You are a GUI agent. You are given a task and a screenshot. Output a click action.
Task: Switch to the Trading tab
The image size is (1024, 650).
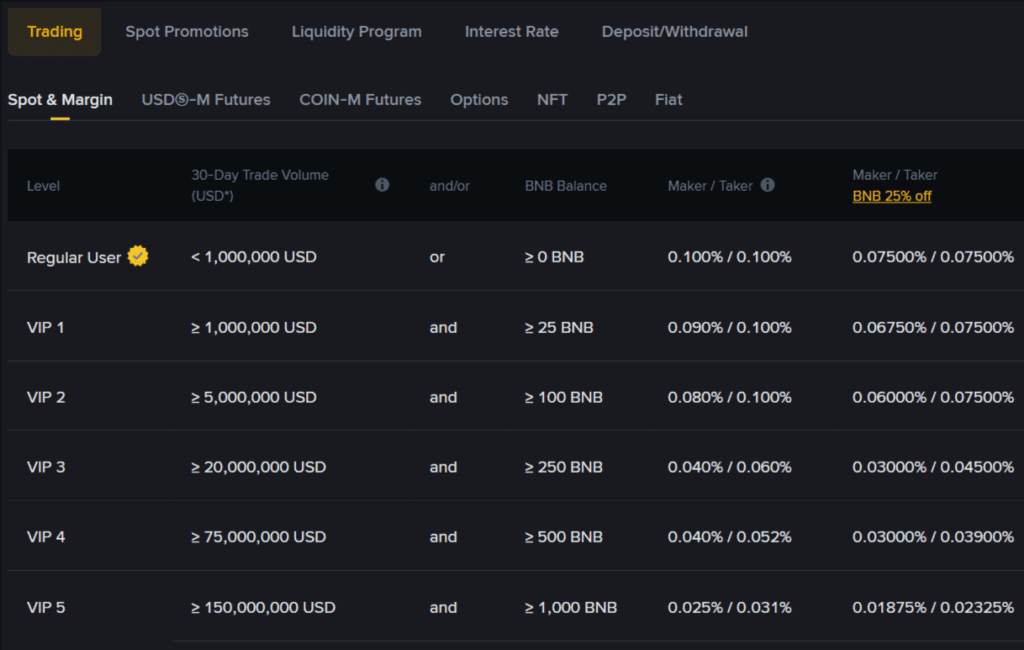click(x=54, y=31)
